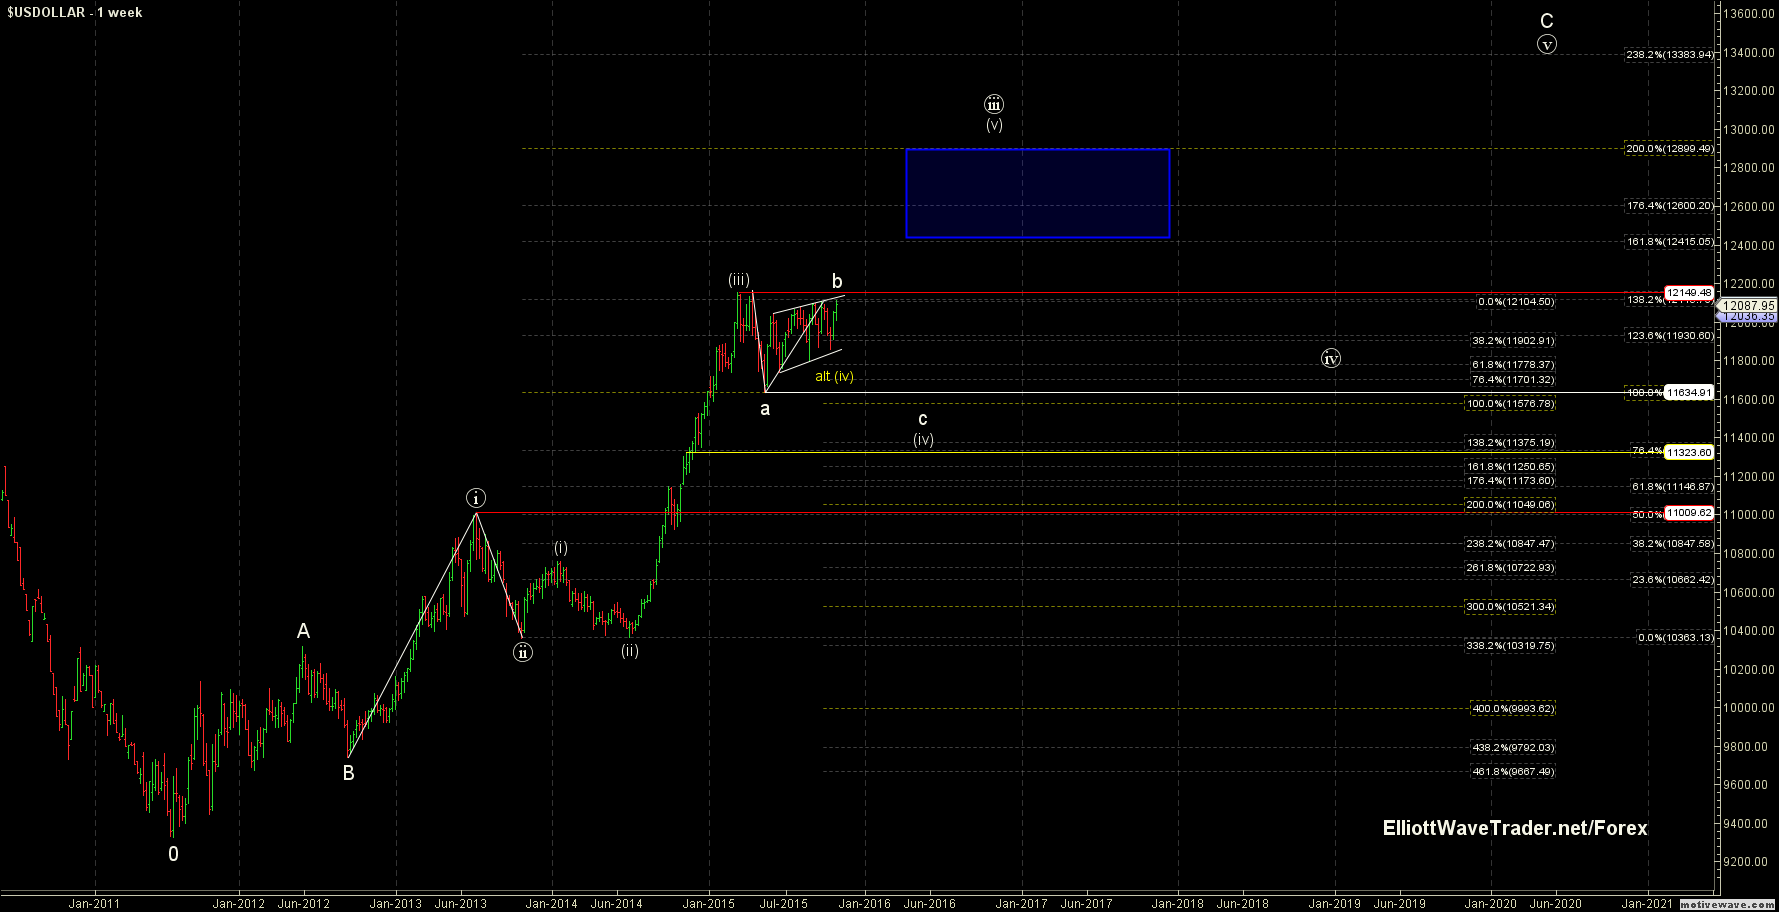The width and height of the screenshot is (1779, 912).
Task: Select the lowercase "a" wave label
Action: coord(765,409)
